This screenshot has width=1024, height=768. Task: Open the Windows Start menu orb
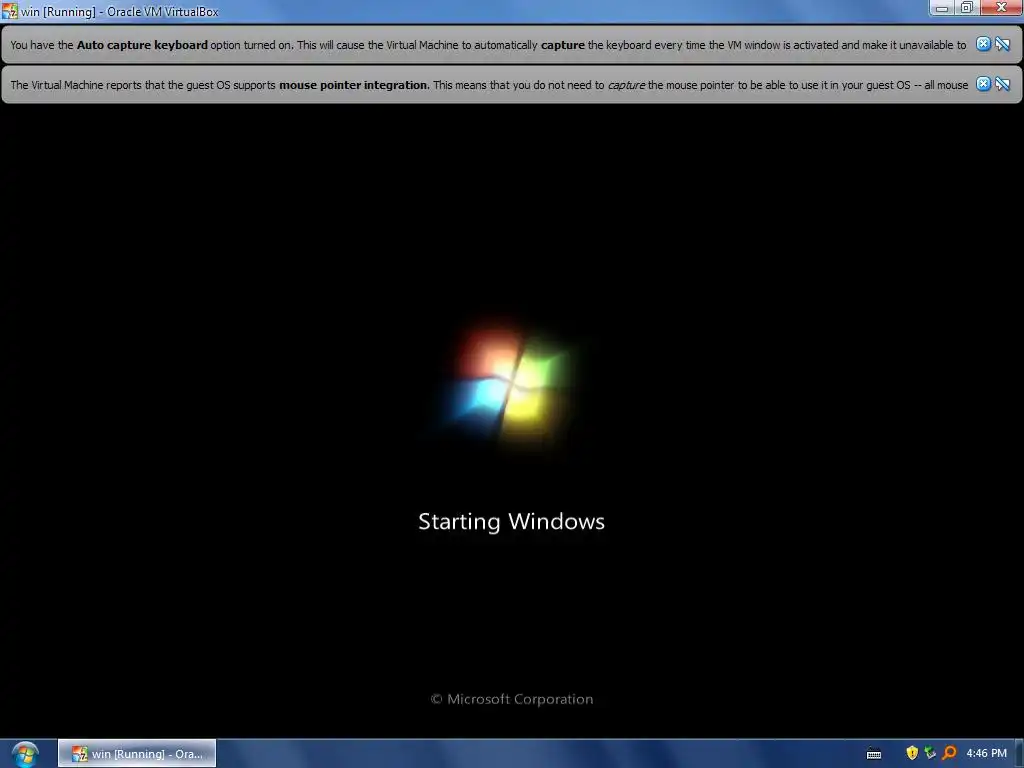pyautogui.click(x=25, y=754)
